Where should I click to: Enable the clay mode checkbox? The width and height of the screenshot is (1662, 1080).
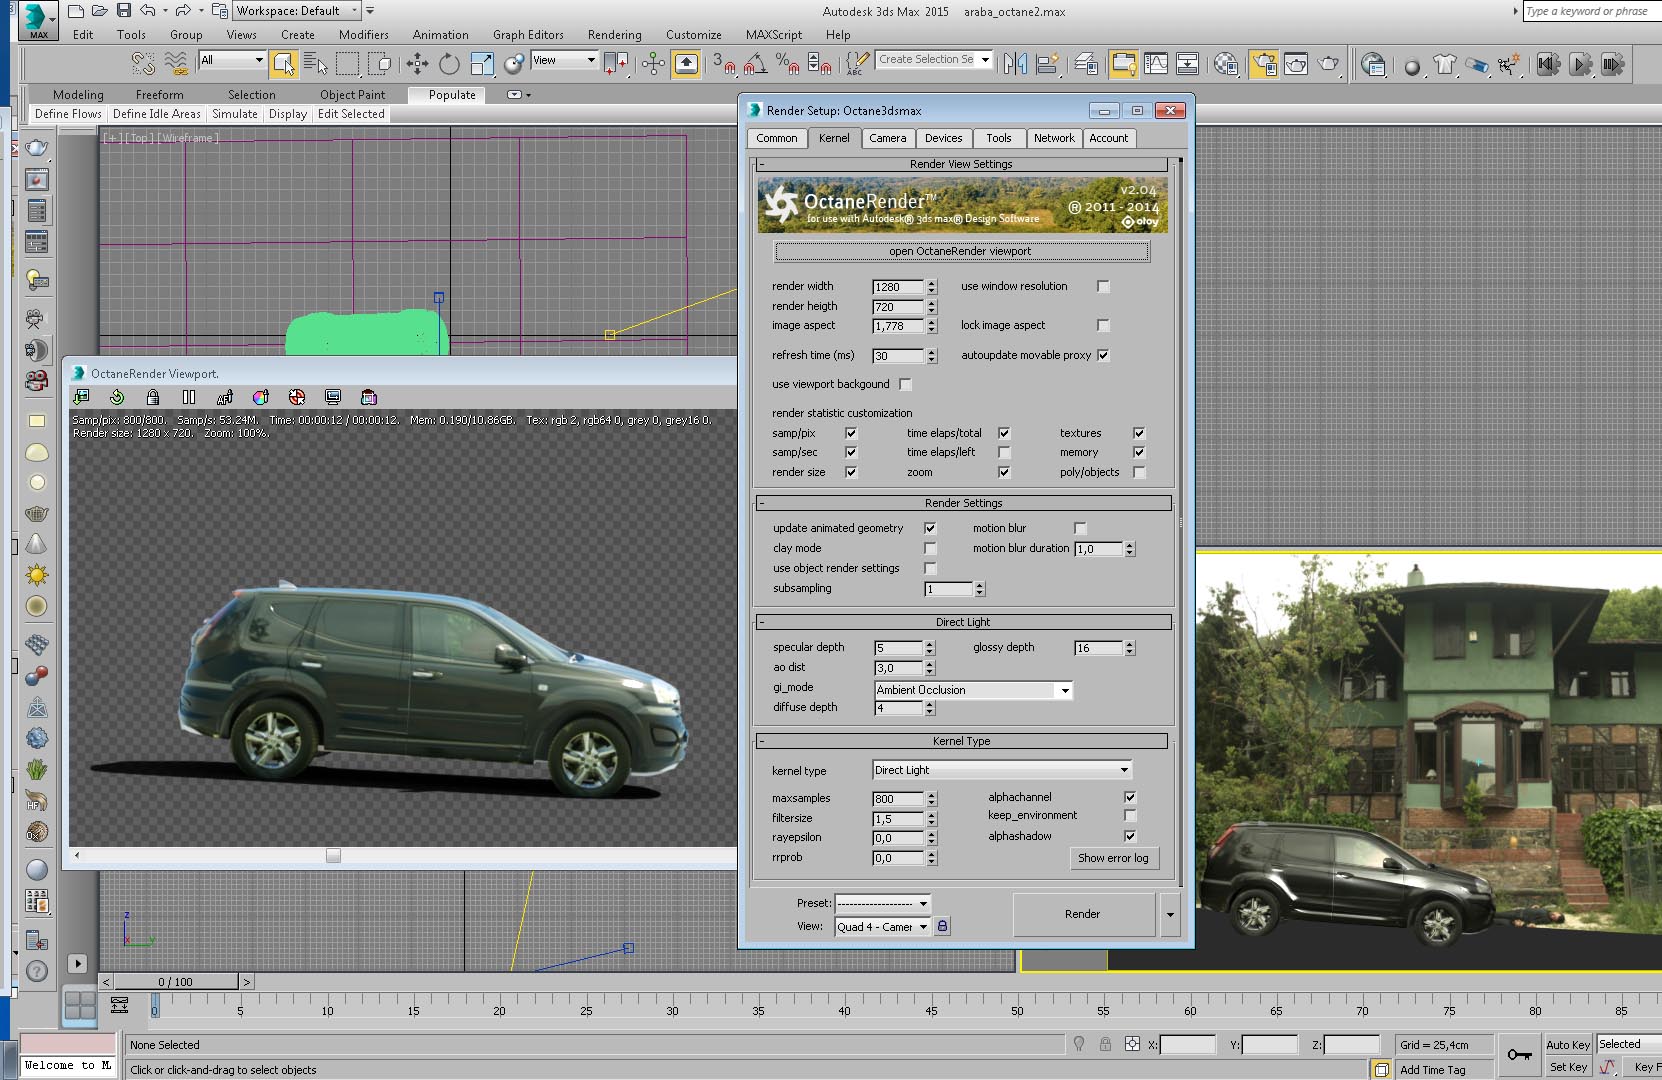point(930,548)
